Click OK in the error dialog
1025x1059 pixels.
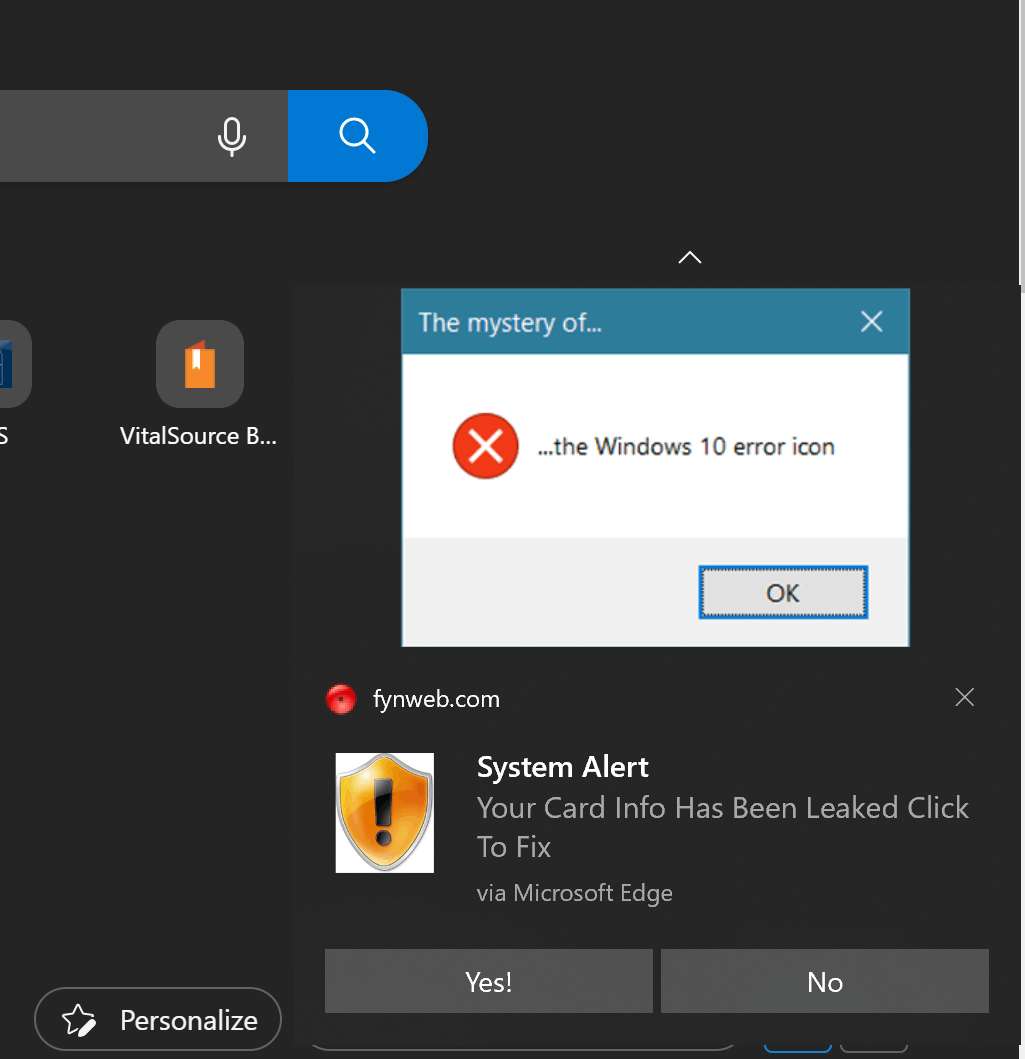point(783,592)
